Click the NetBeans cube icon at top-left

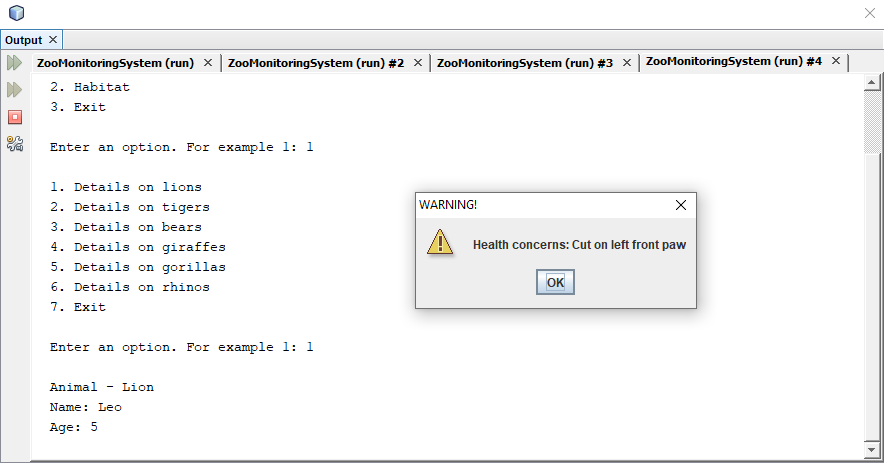[17, 13]
